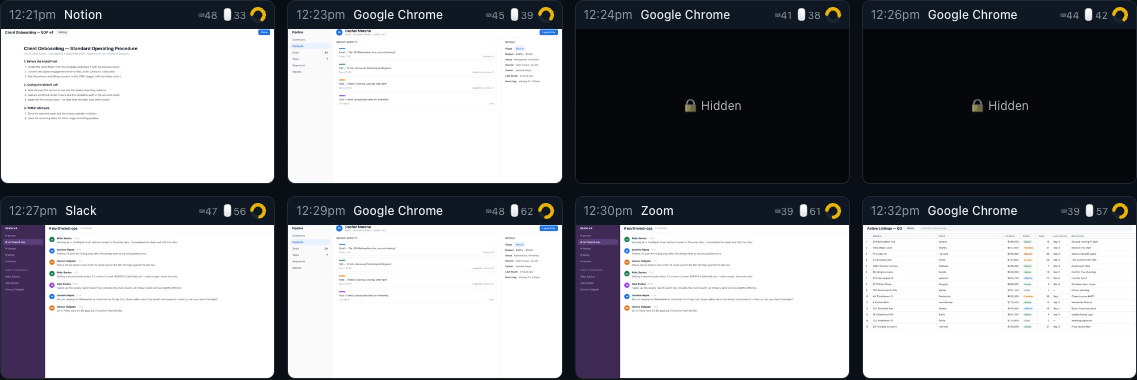
Task: Click the 12:26pm timestamp
Action: [x=894, y=15]
